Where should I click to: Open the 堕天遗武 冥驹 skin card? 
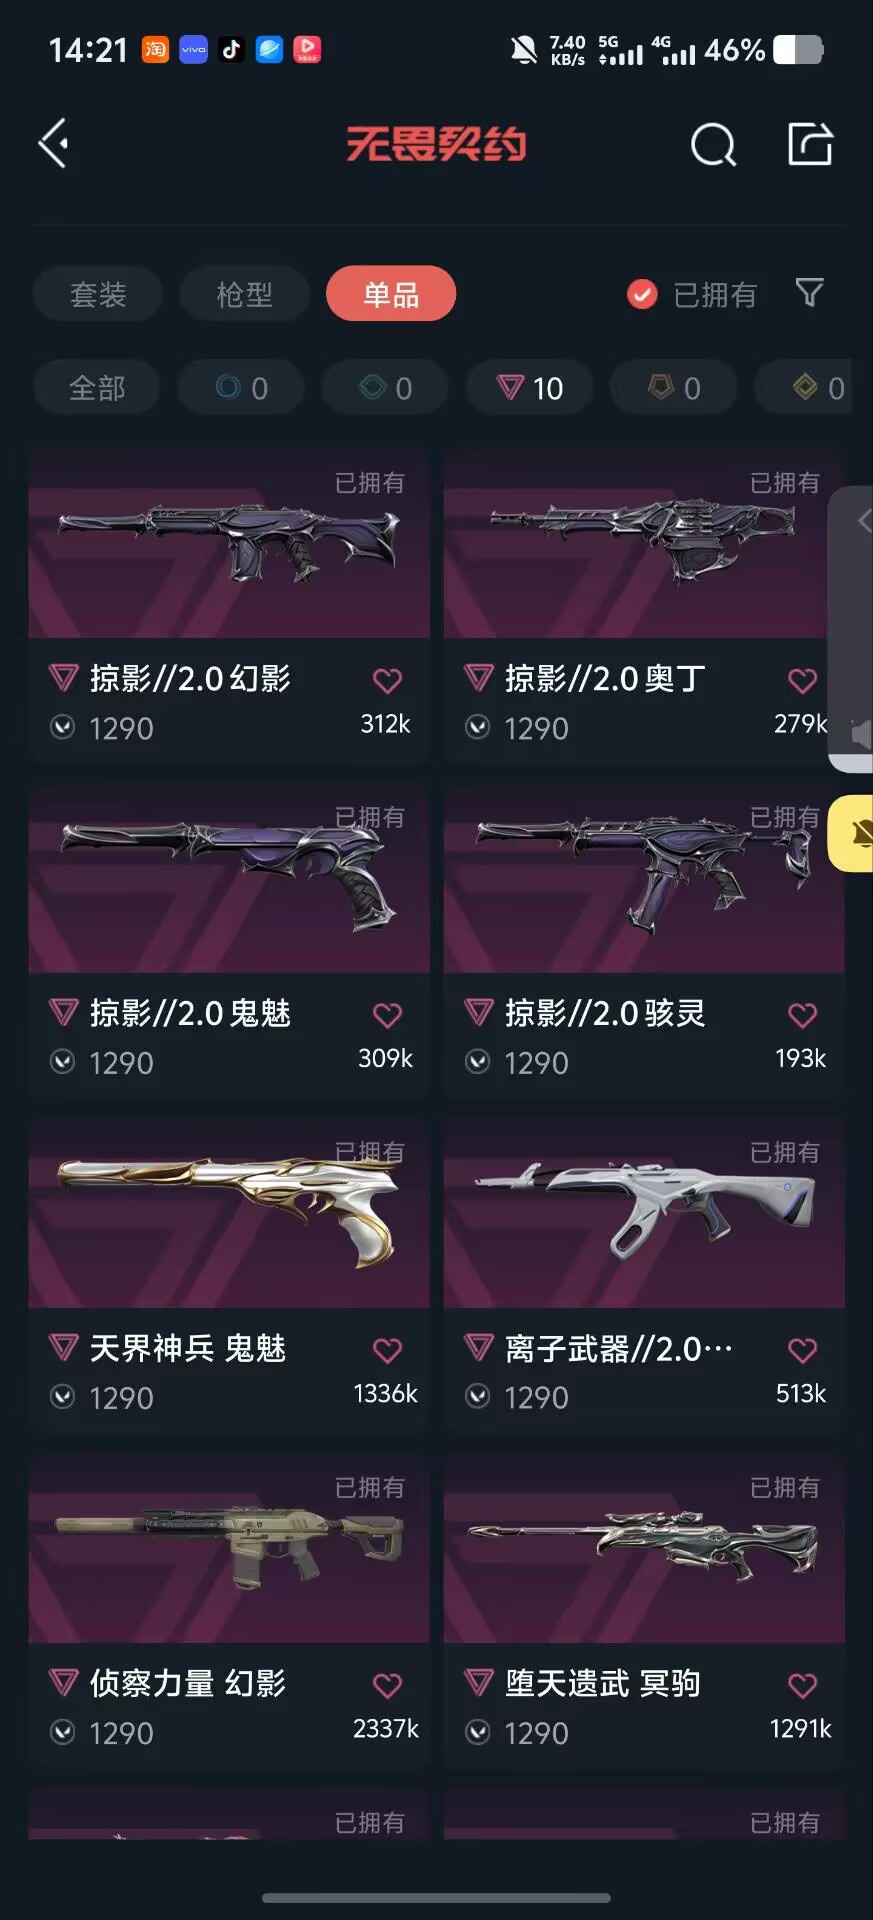click(644, 1612)
